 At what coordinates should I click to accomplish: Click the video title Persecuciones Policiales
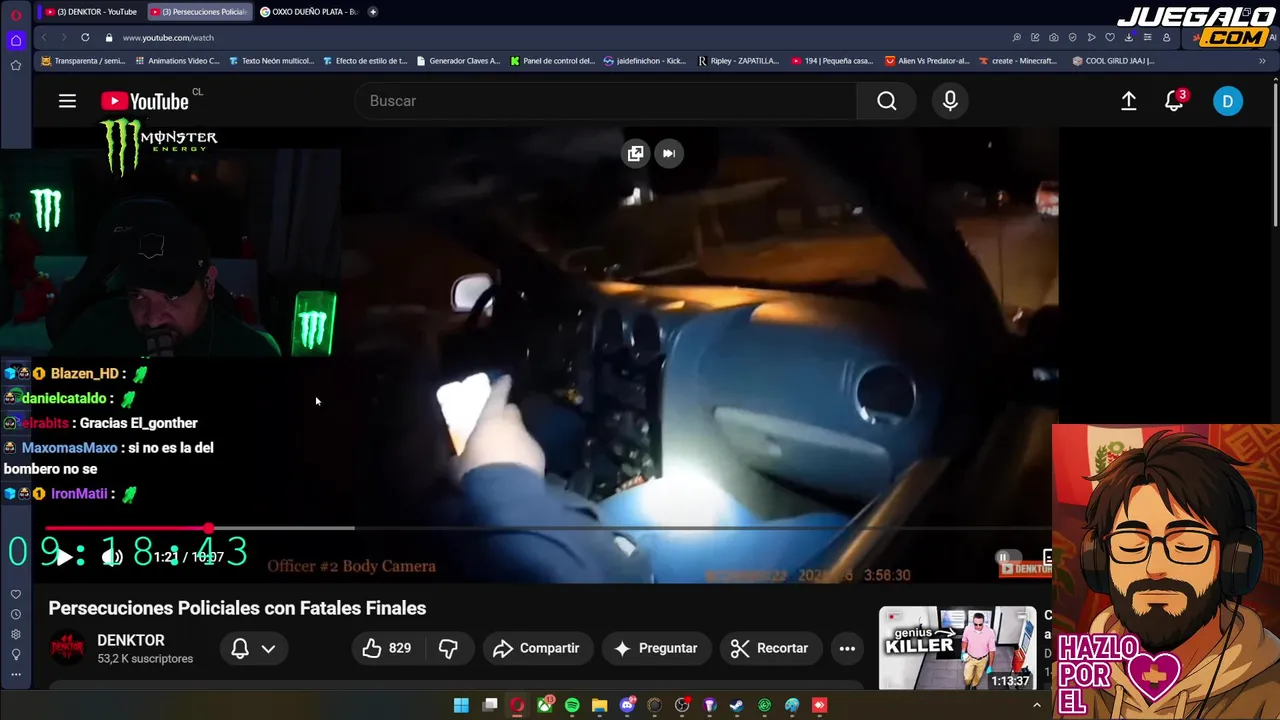coord(237,608)
